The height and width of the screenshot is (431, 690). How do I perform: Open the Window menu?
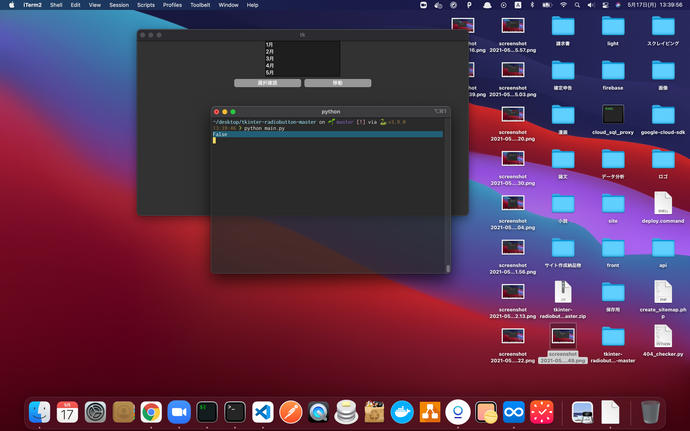tap(228, 5)
